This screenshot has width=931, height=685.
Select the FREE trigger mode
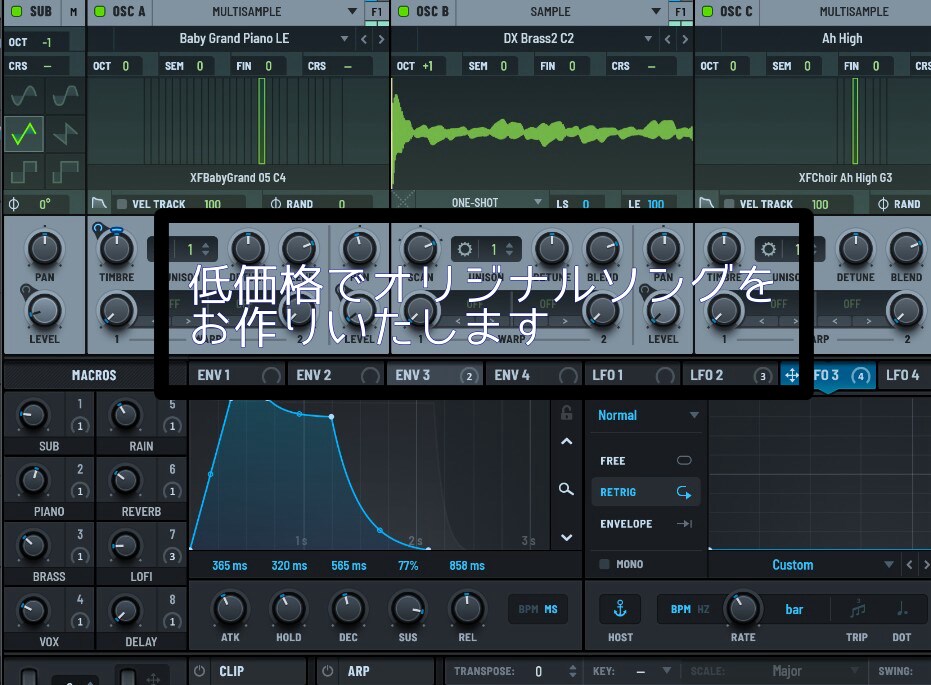click(x=645, y=461)
